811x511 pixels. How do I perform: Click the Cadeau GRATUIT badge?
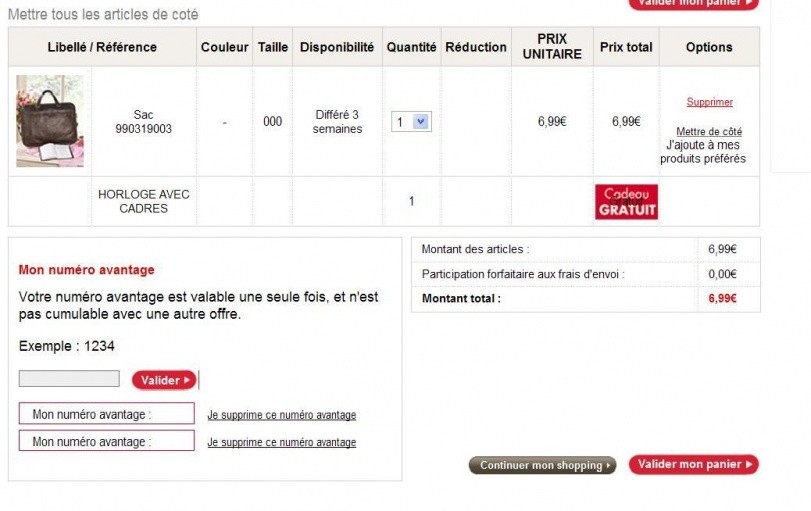pos(626,202)
